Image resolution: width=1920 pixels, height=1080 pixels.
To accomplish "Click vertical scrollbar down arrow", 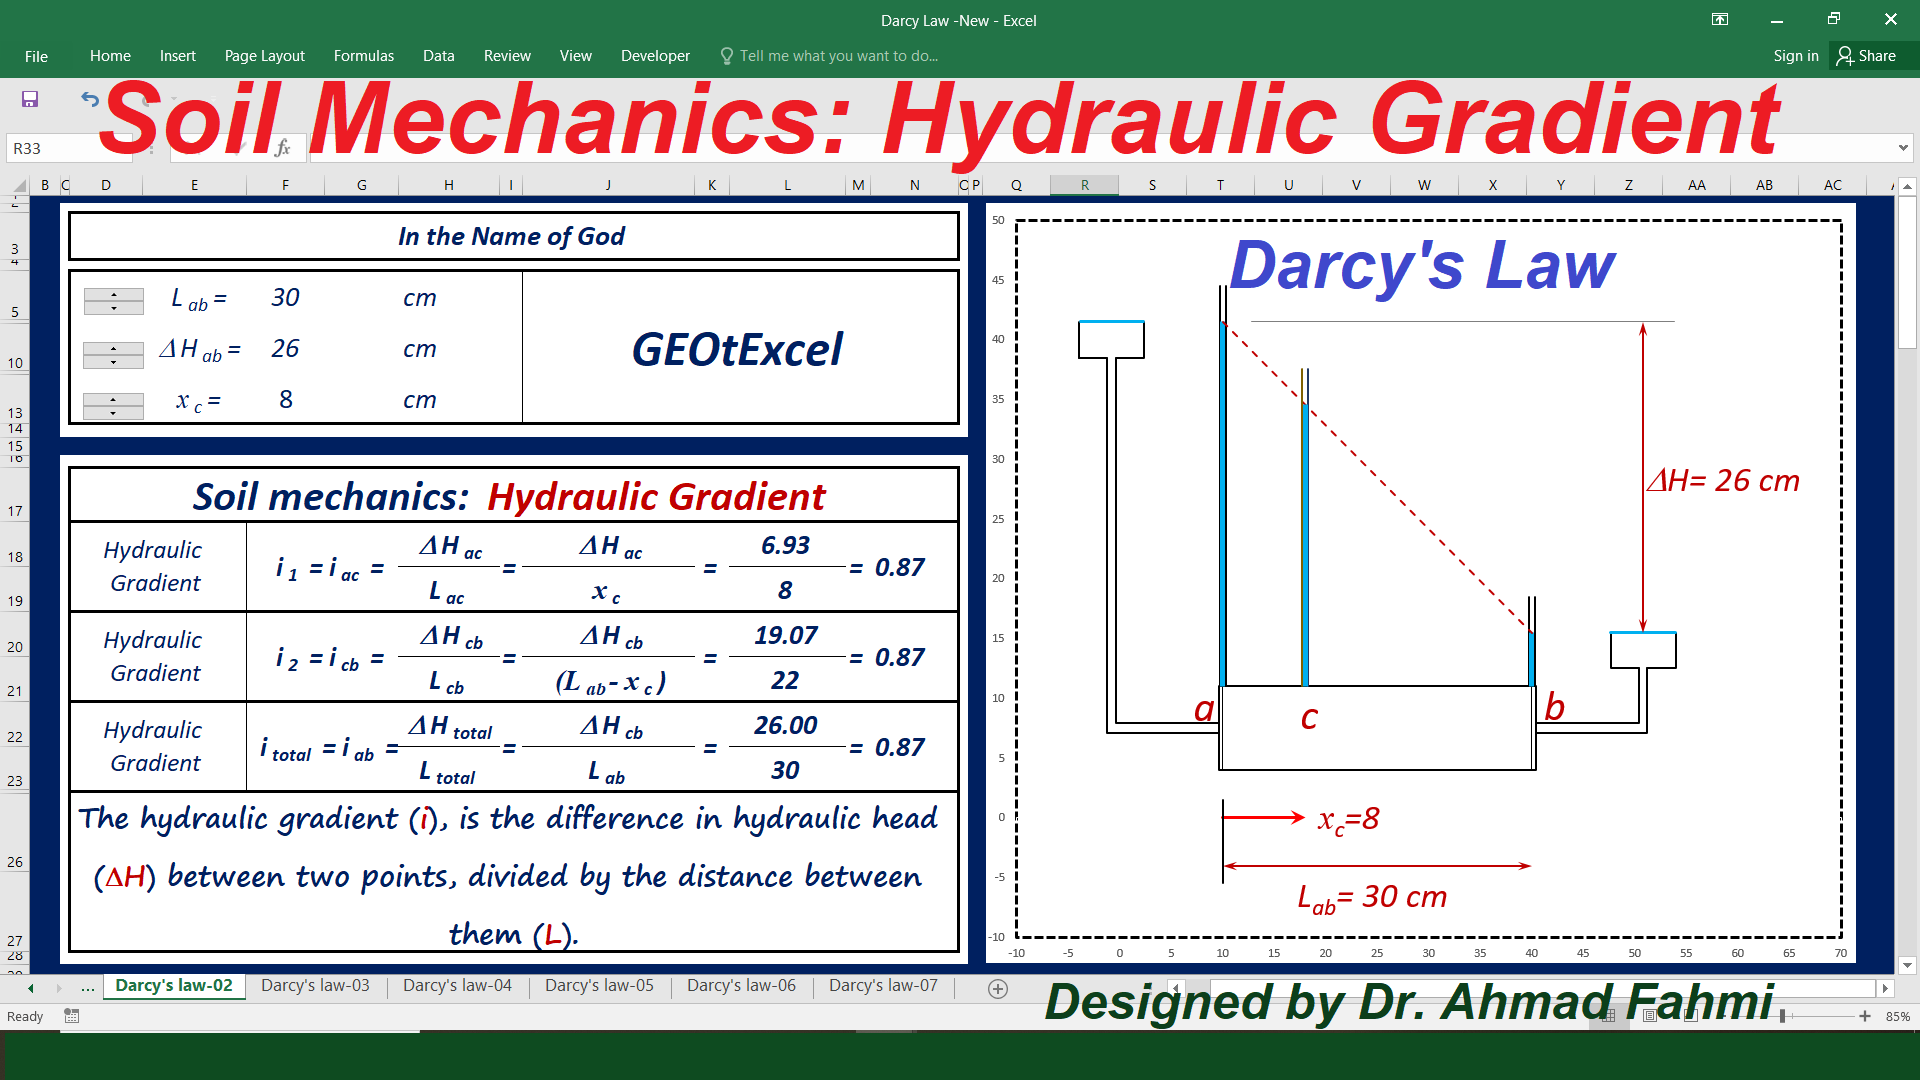I will [x=1907, y=966].
